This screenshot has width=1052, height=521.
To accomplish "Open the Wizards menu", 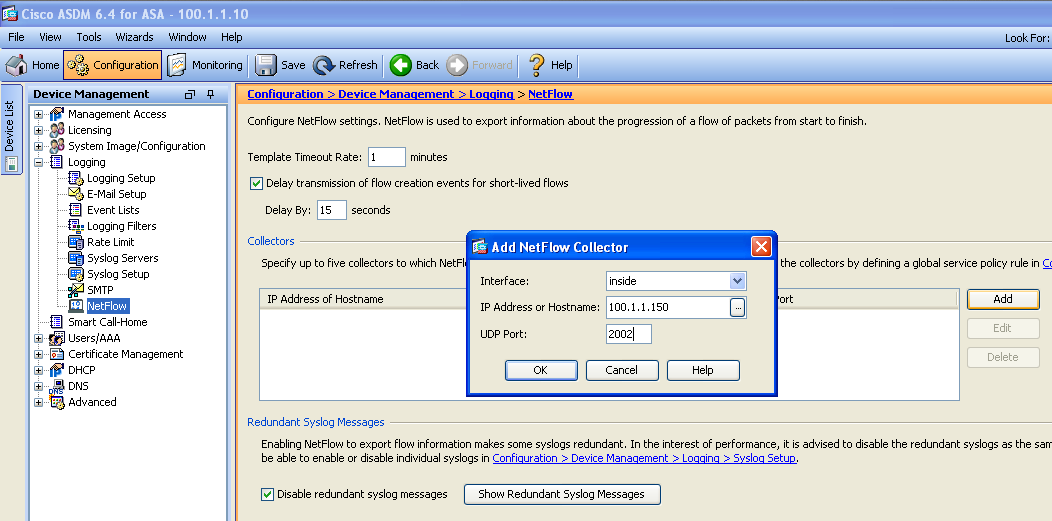I will coord(134,37).
